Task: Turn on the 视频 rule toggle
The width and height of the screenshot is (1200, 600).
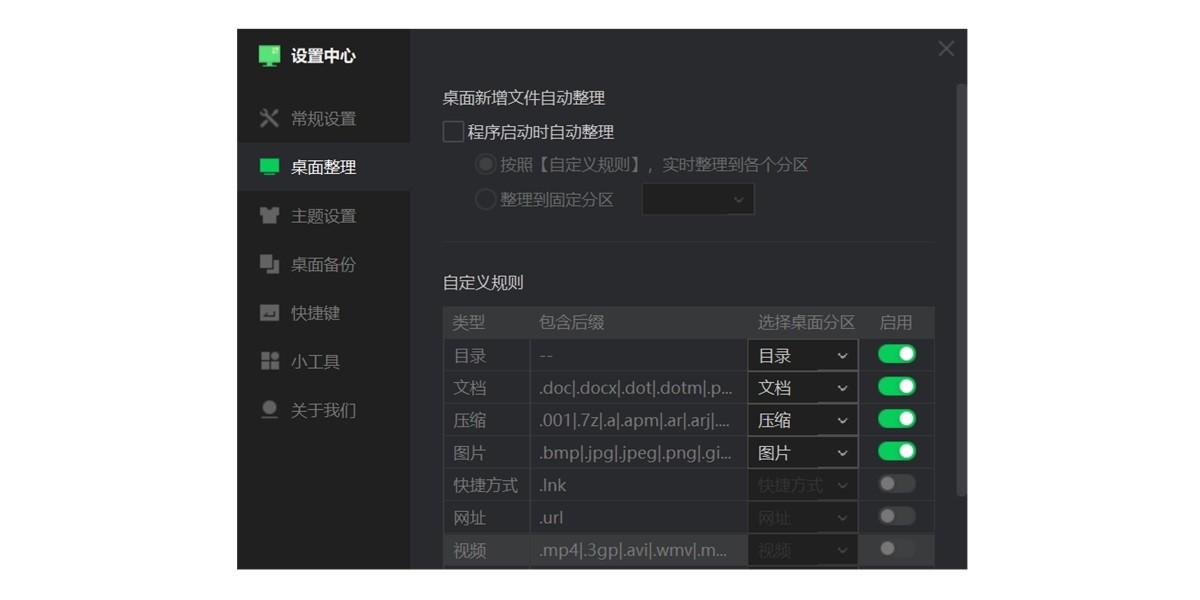Action: (x=897, y=549)
